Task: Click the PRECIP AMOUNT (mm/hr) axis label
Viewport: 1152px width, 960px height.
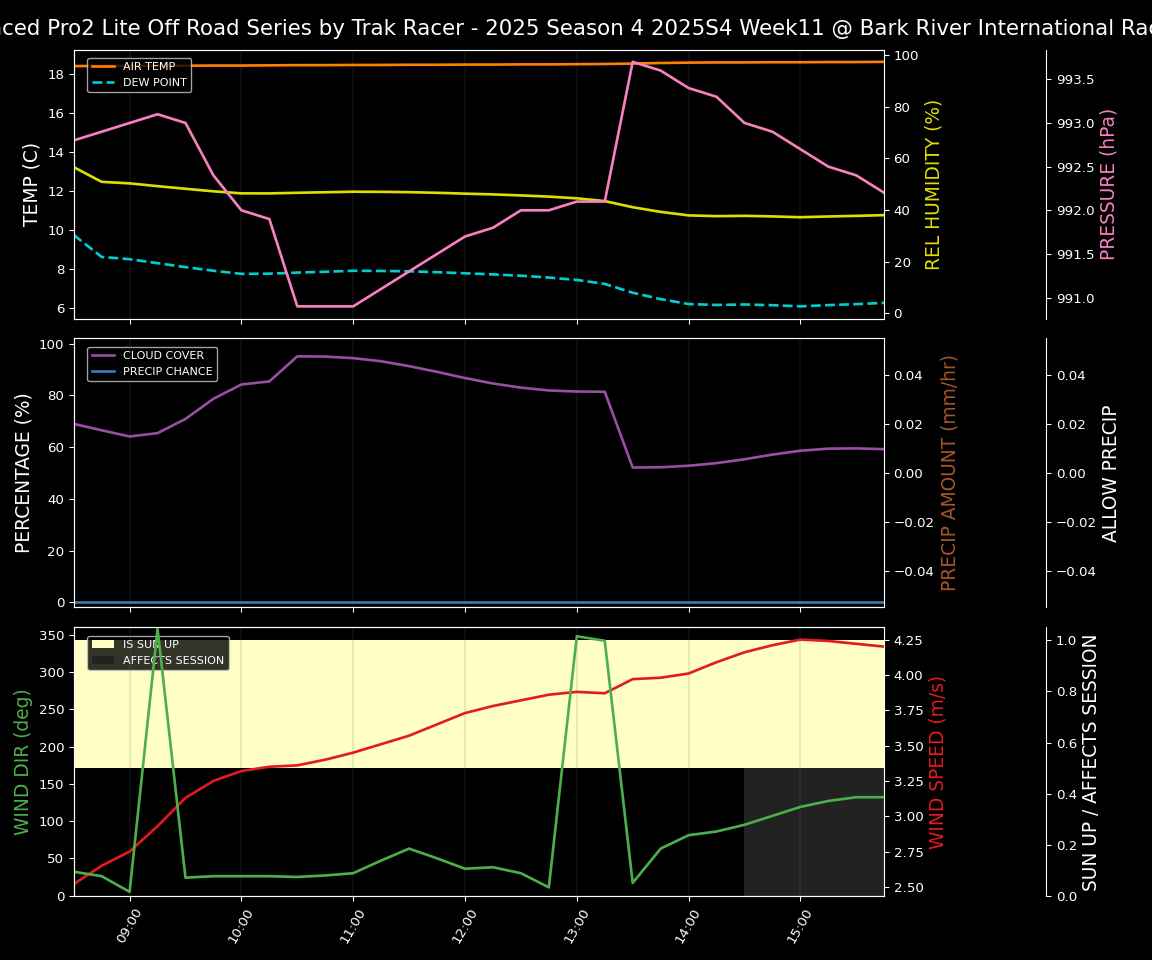Action: (949, 472)
